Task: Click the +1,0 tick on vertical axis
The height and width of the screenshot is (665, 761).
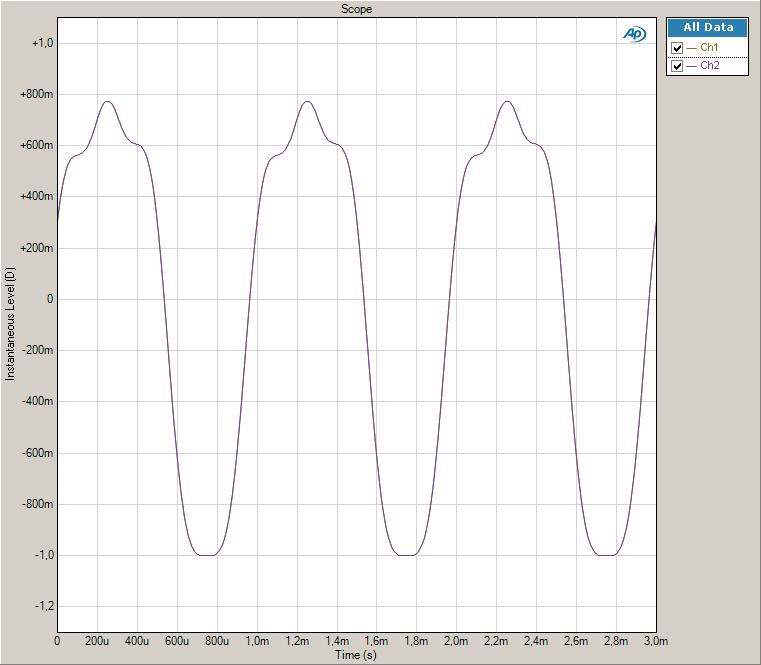Action: (x=41, y=43)
